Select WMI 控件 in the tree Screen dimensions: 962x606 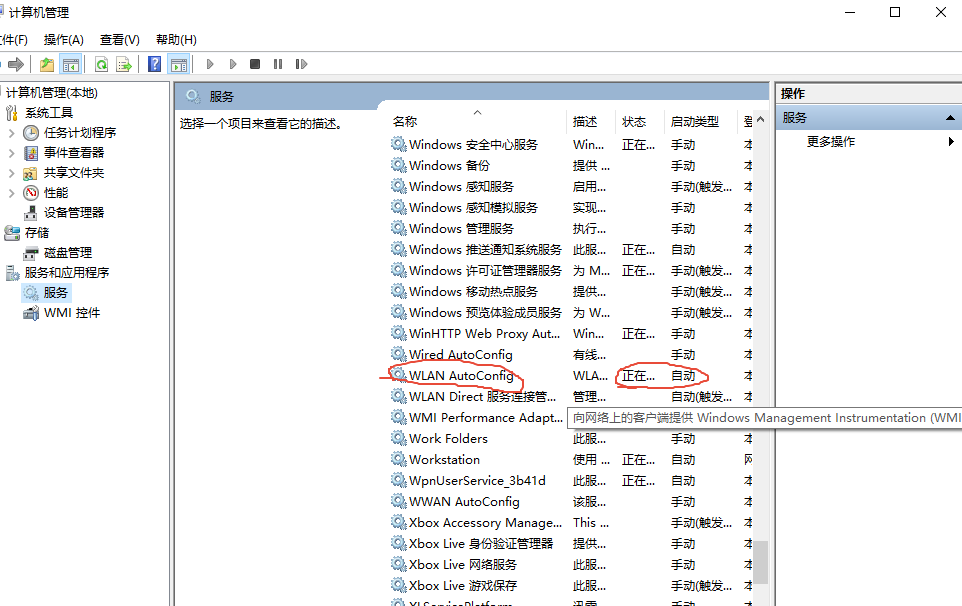pyautogui.click(x=72, y=313)
